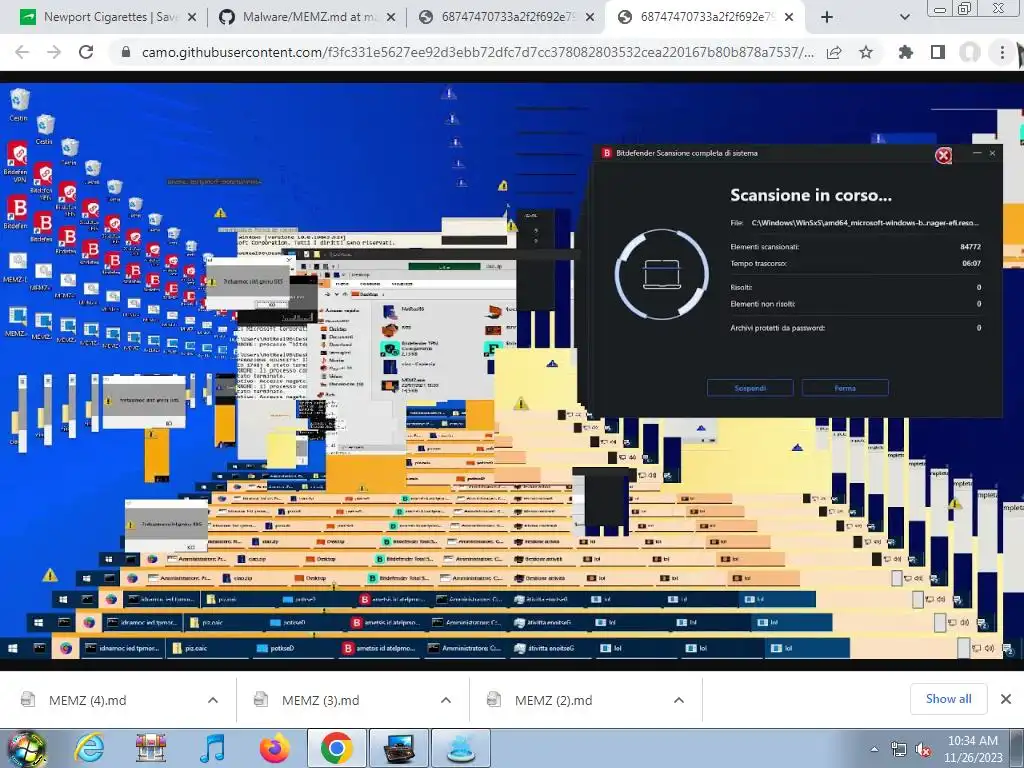1024x768 pixels.
Task: Go back with the browser back arrow
Action: coord(22,52)
